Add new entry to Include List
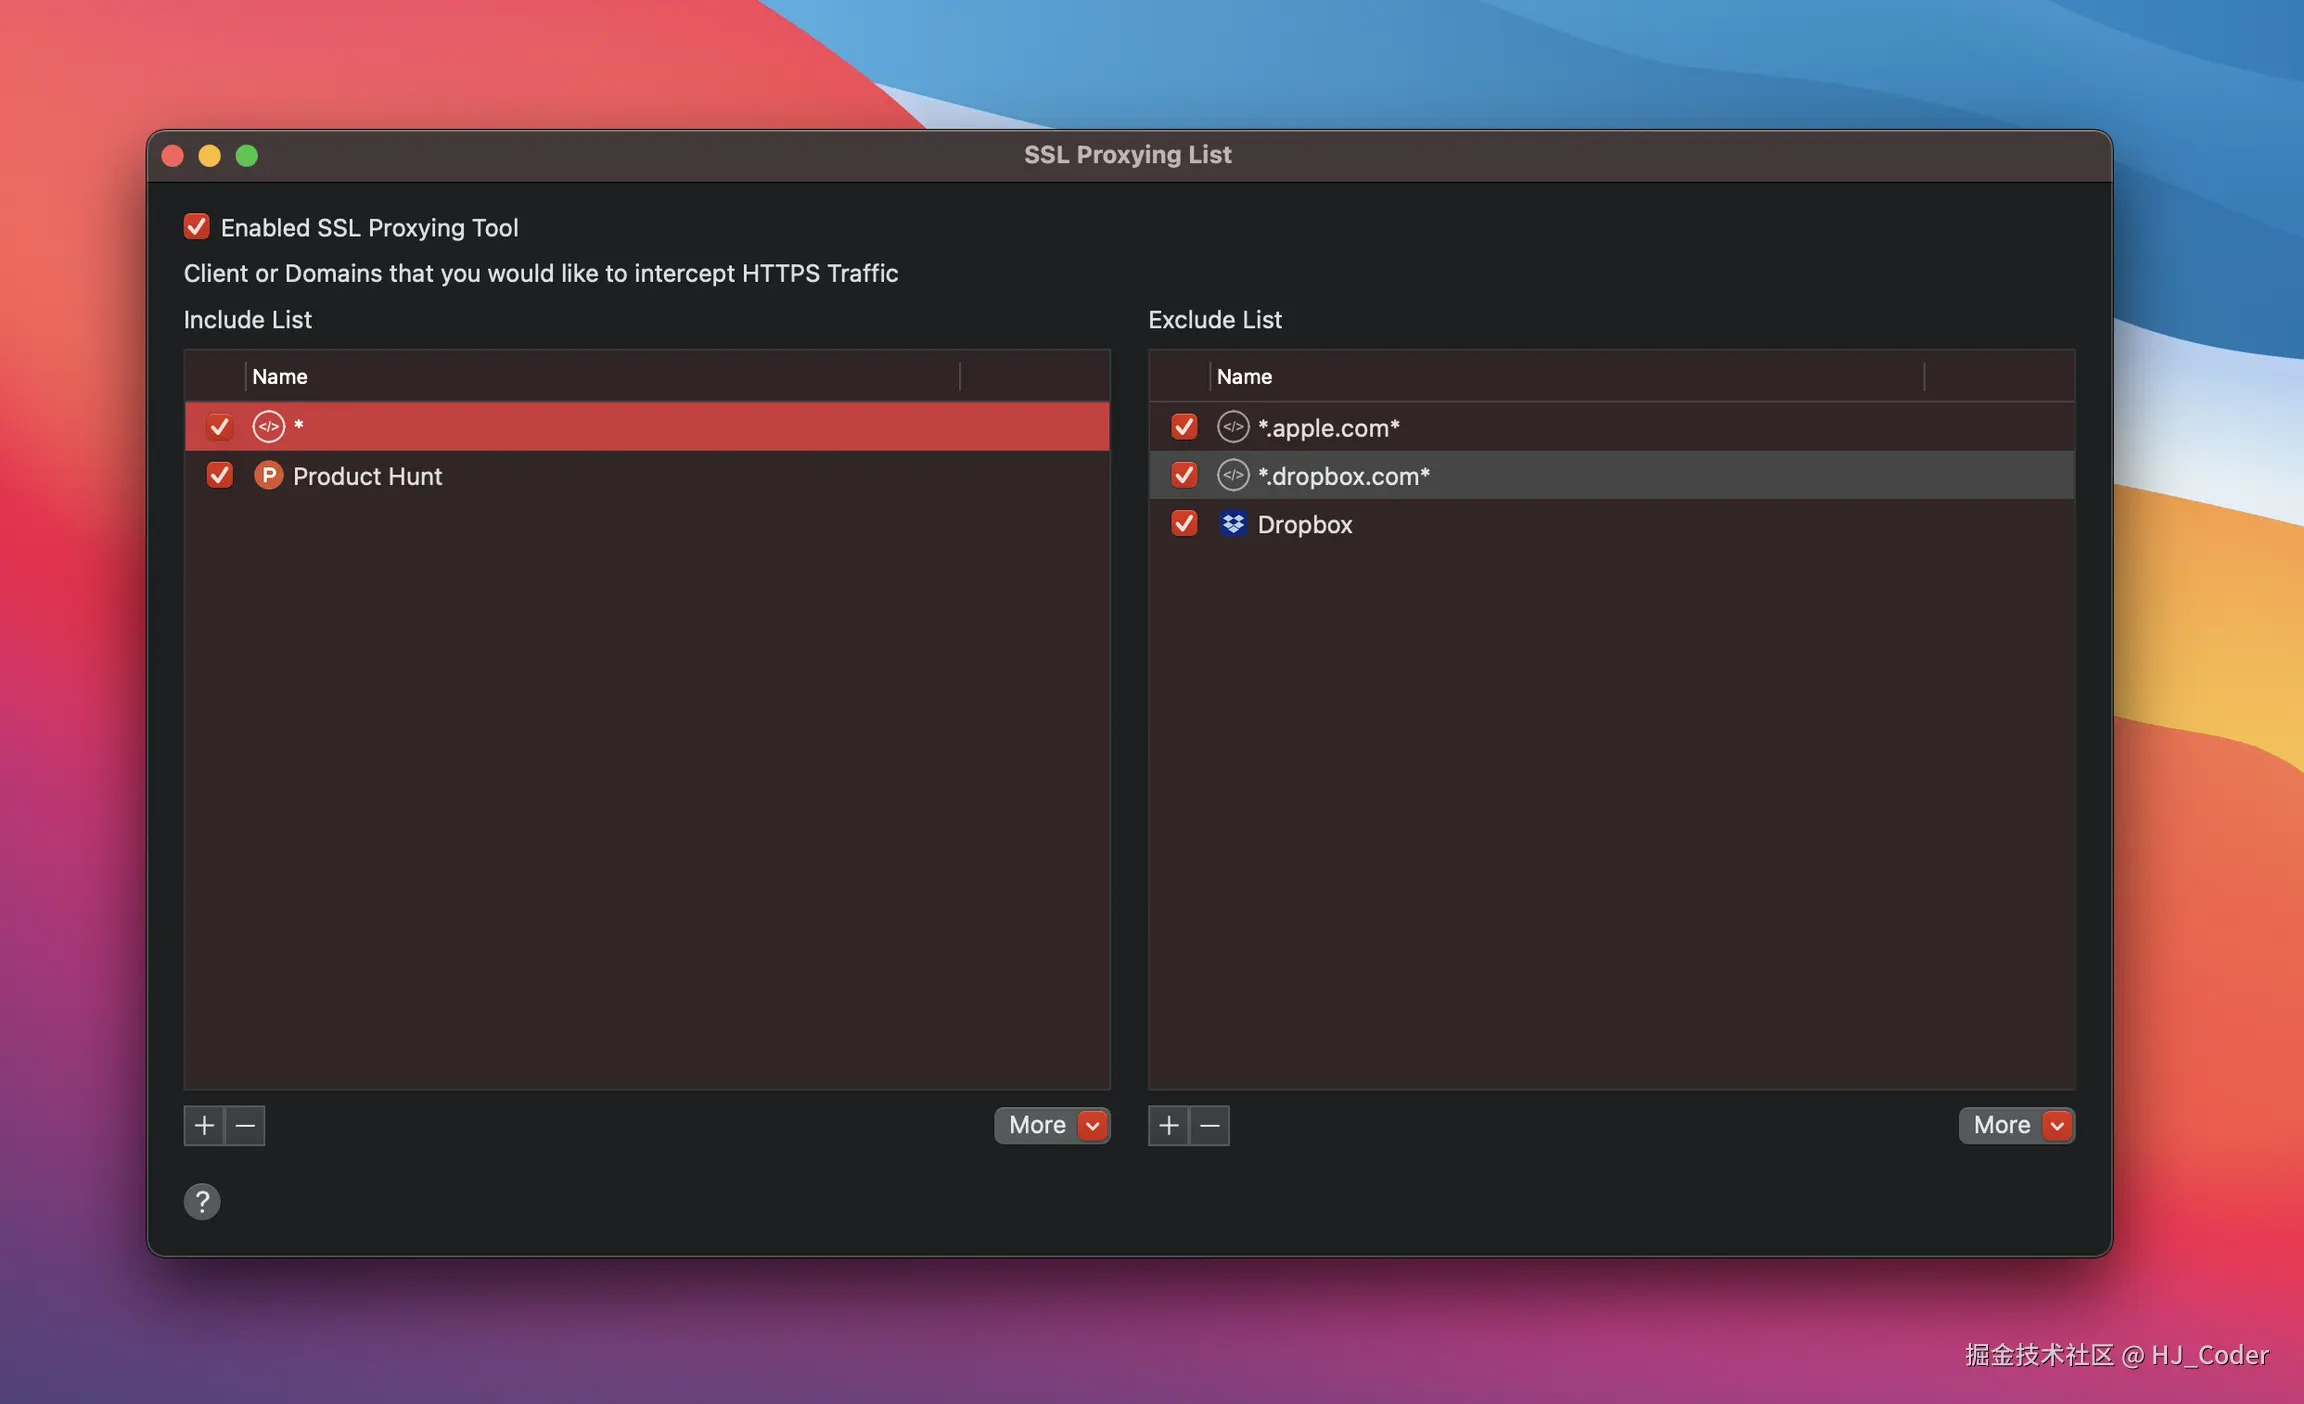2304x1404 pixels. (204, 1125)
